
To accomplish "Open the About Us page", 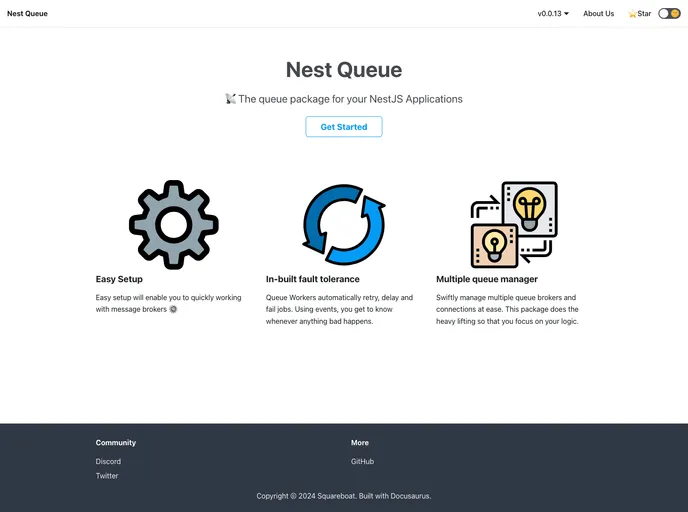I will 598,14.
